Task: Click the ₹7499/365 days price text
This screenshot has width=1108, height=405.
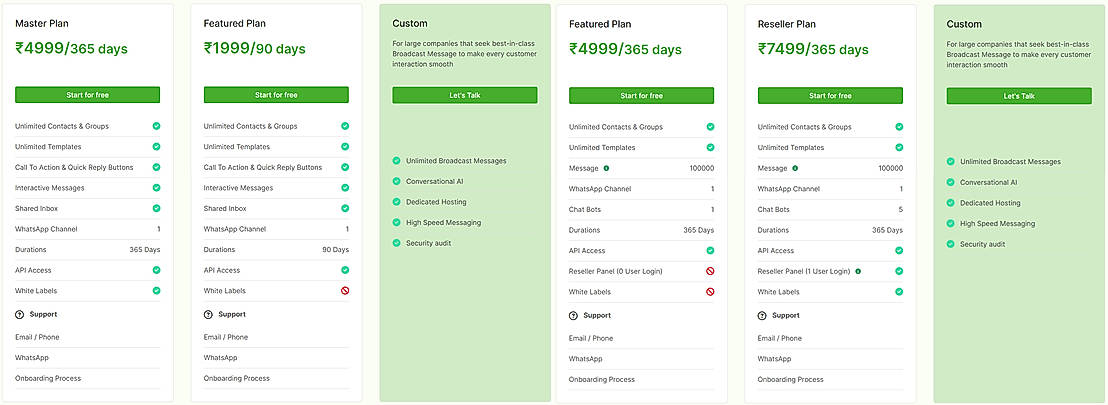Action: point(813,48)
